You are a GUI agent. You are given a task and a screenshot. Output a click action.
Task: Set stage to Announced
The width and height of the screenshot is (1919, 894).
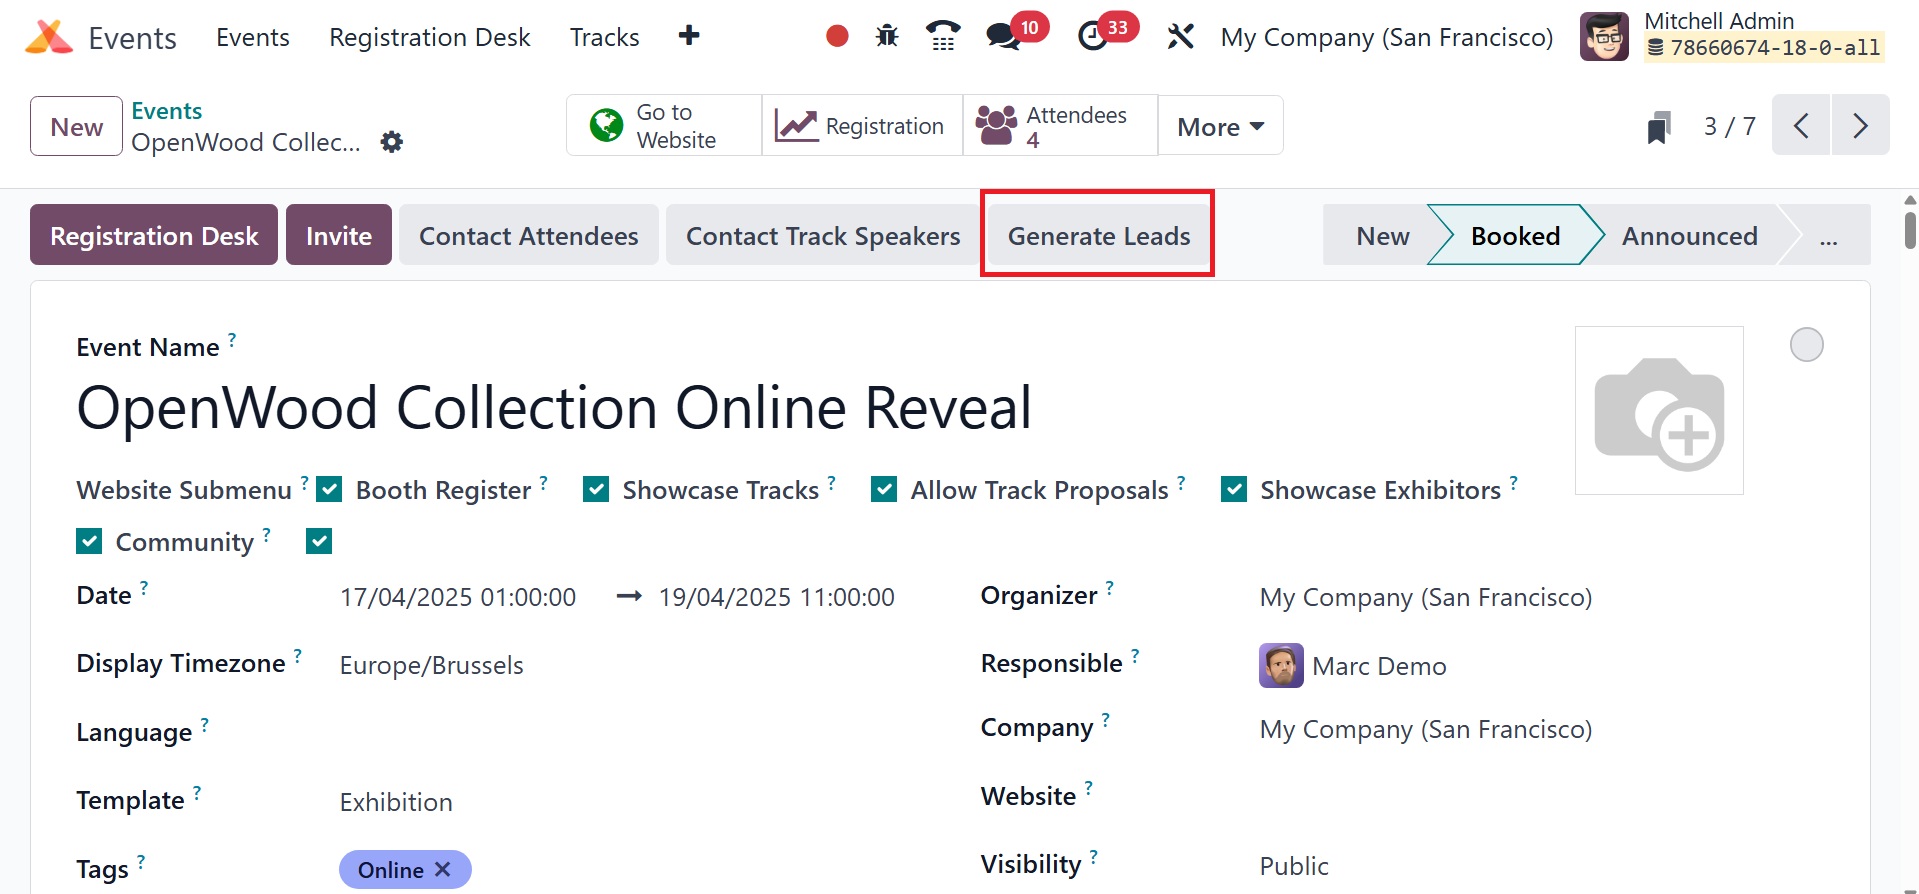point(1689,236)
